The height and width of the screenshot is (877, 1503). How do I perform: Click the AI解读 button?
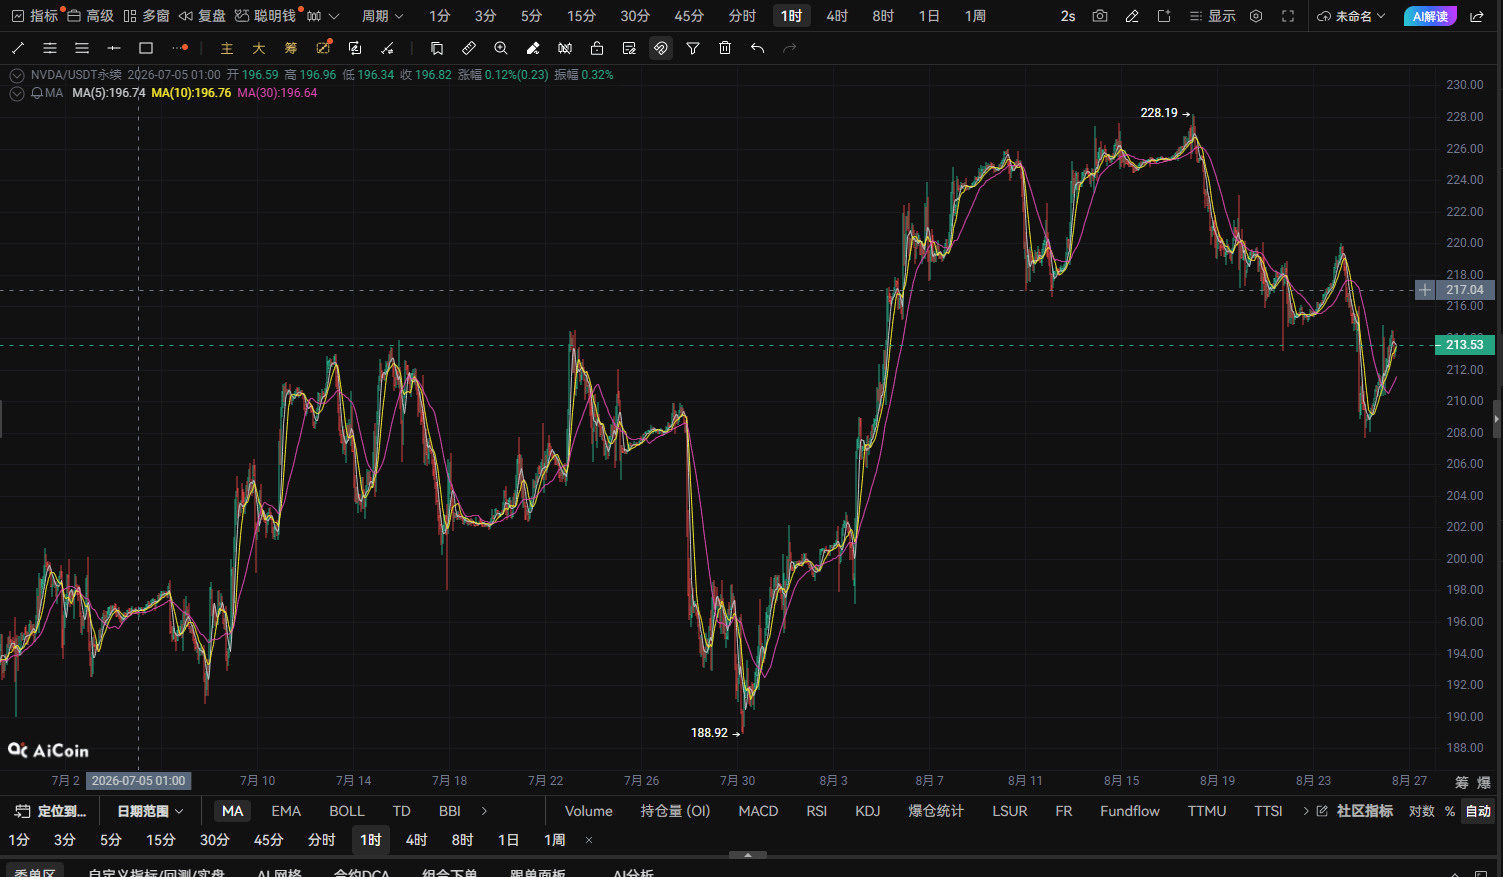[1430, 16]
